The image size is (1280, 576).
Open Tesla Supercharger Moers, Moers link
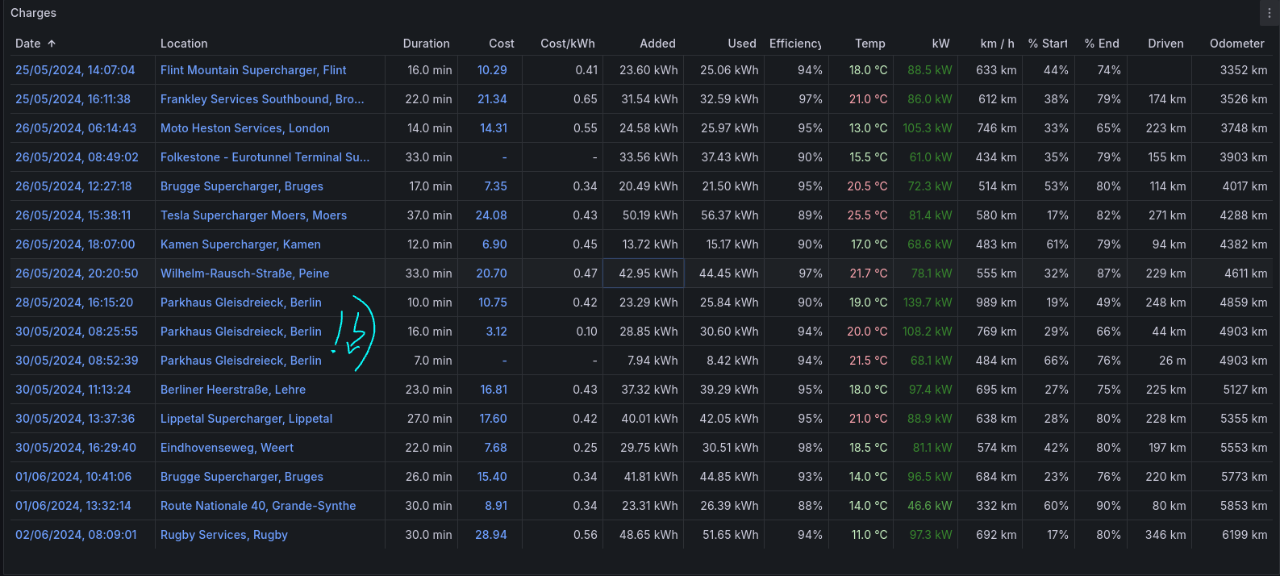coord(253,215)
